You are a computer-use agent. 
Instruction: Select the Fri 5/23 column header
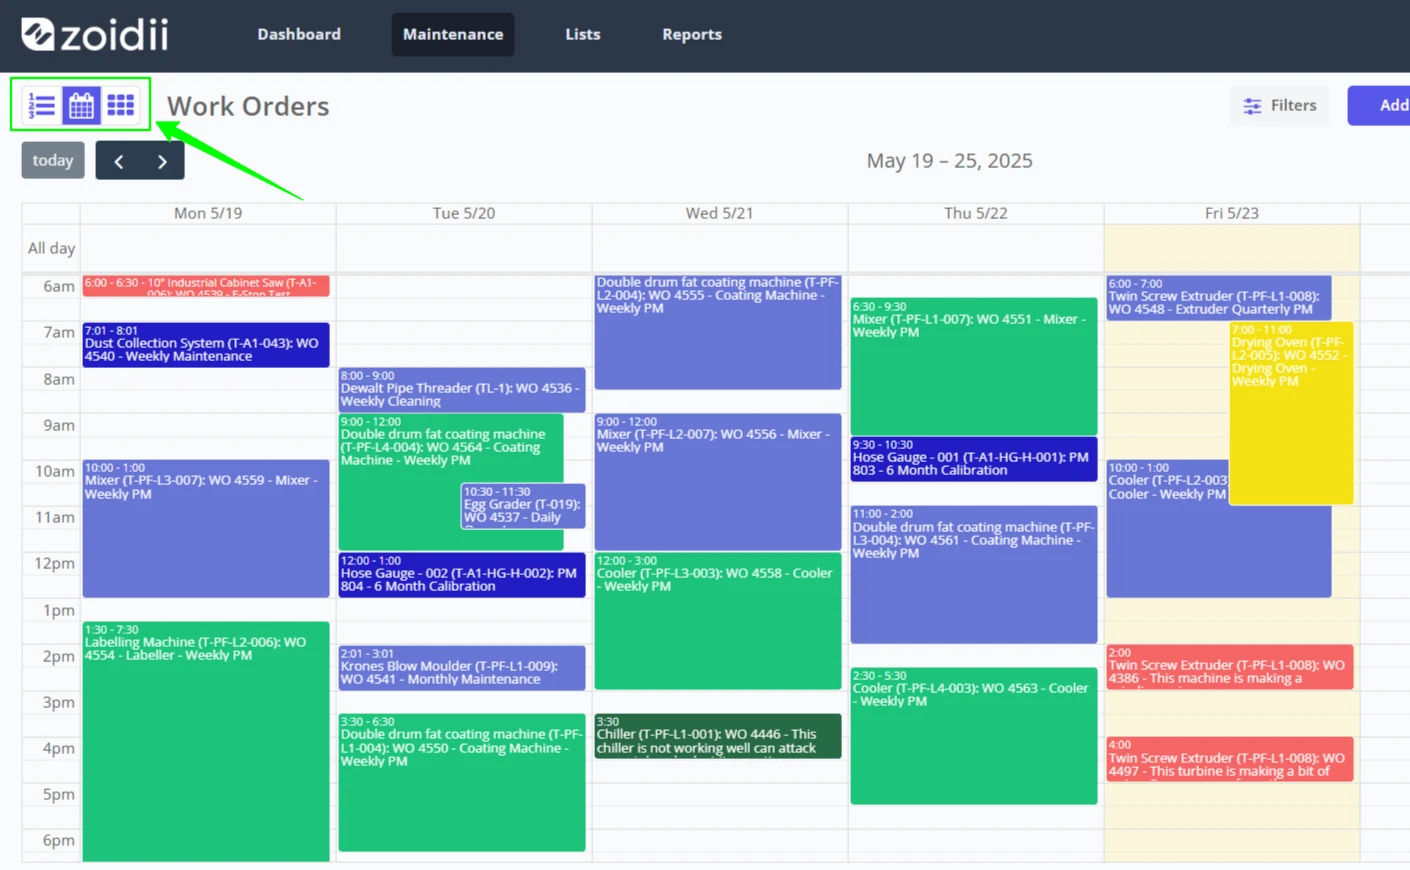pos(1232,213)
